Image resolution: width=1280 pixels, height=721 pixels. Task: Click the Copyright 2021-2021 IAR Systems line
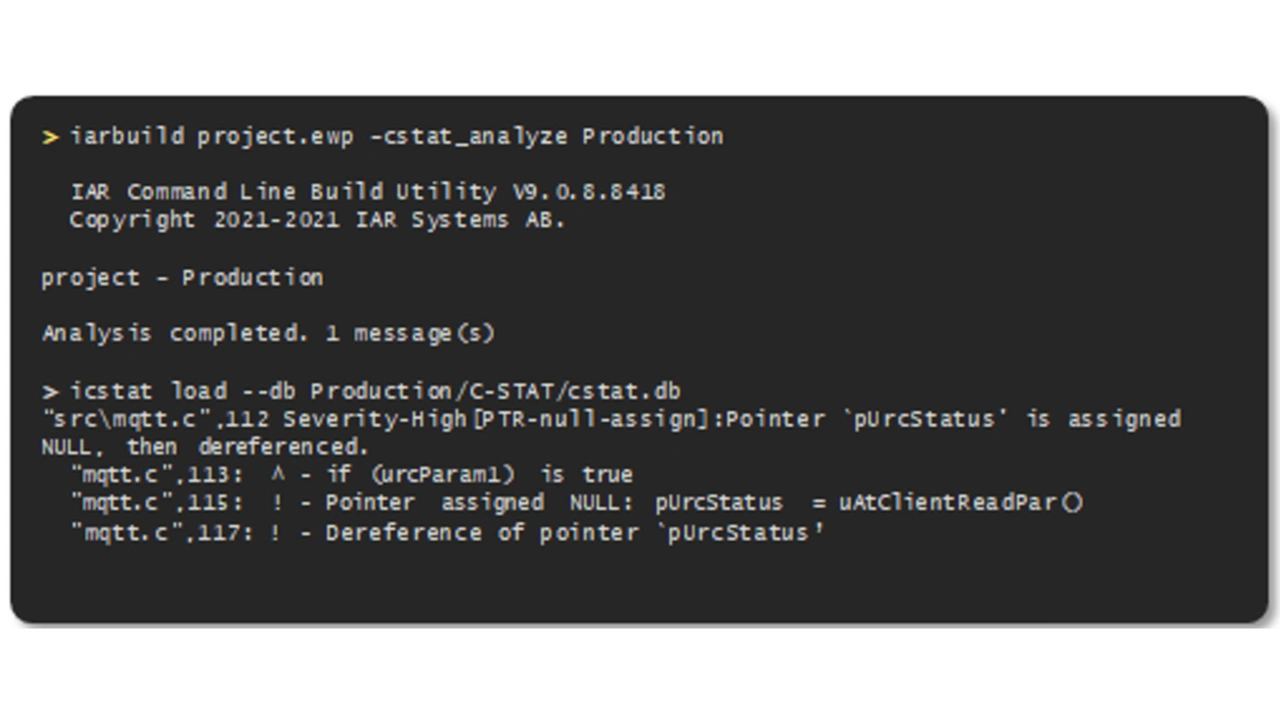317,220
